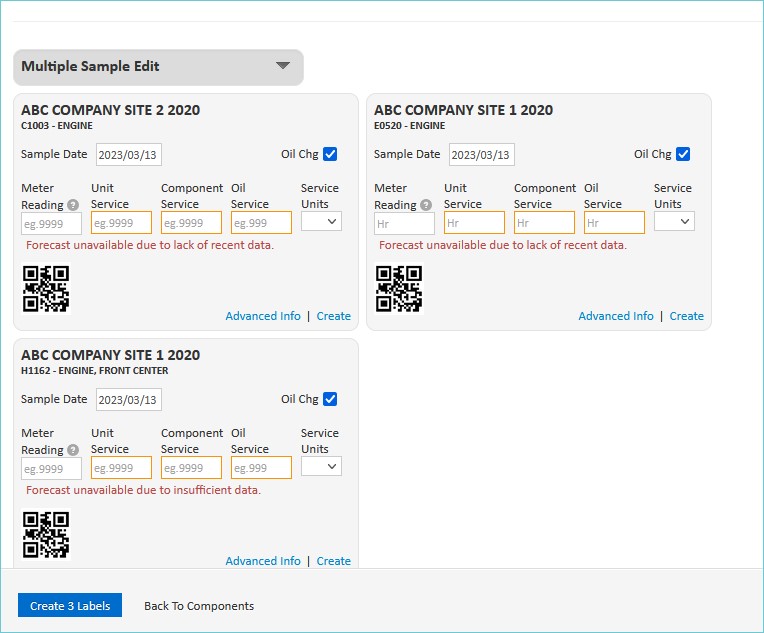Click the QR code for H1162 Engine
Viewport: 764px width, 633px height.
[46, 534]
